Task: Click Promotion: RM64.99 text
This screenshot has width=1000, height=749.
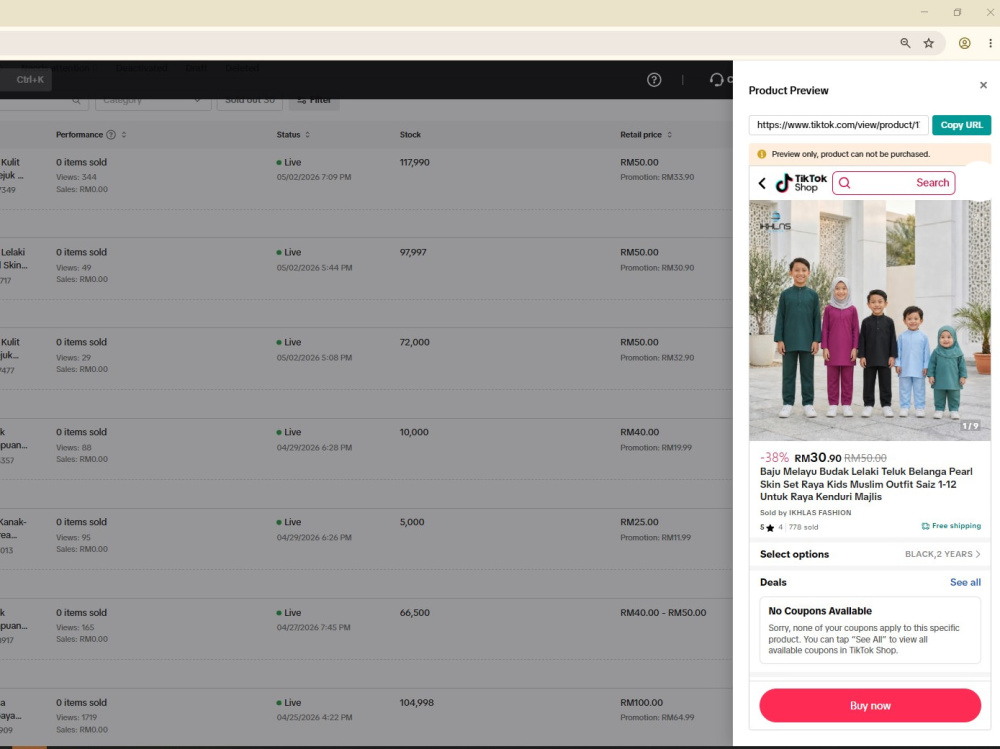Action: click(657, 718)
